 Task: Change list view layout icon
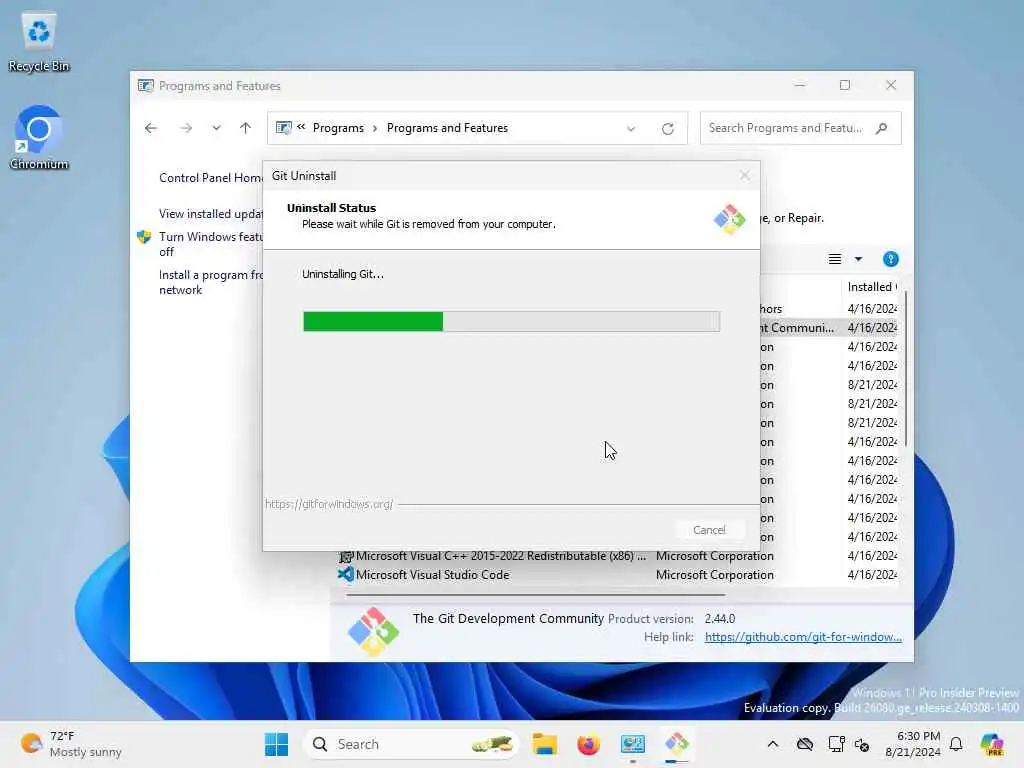click(x=835, y=259)
